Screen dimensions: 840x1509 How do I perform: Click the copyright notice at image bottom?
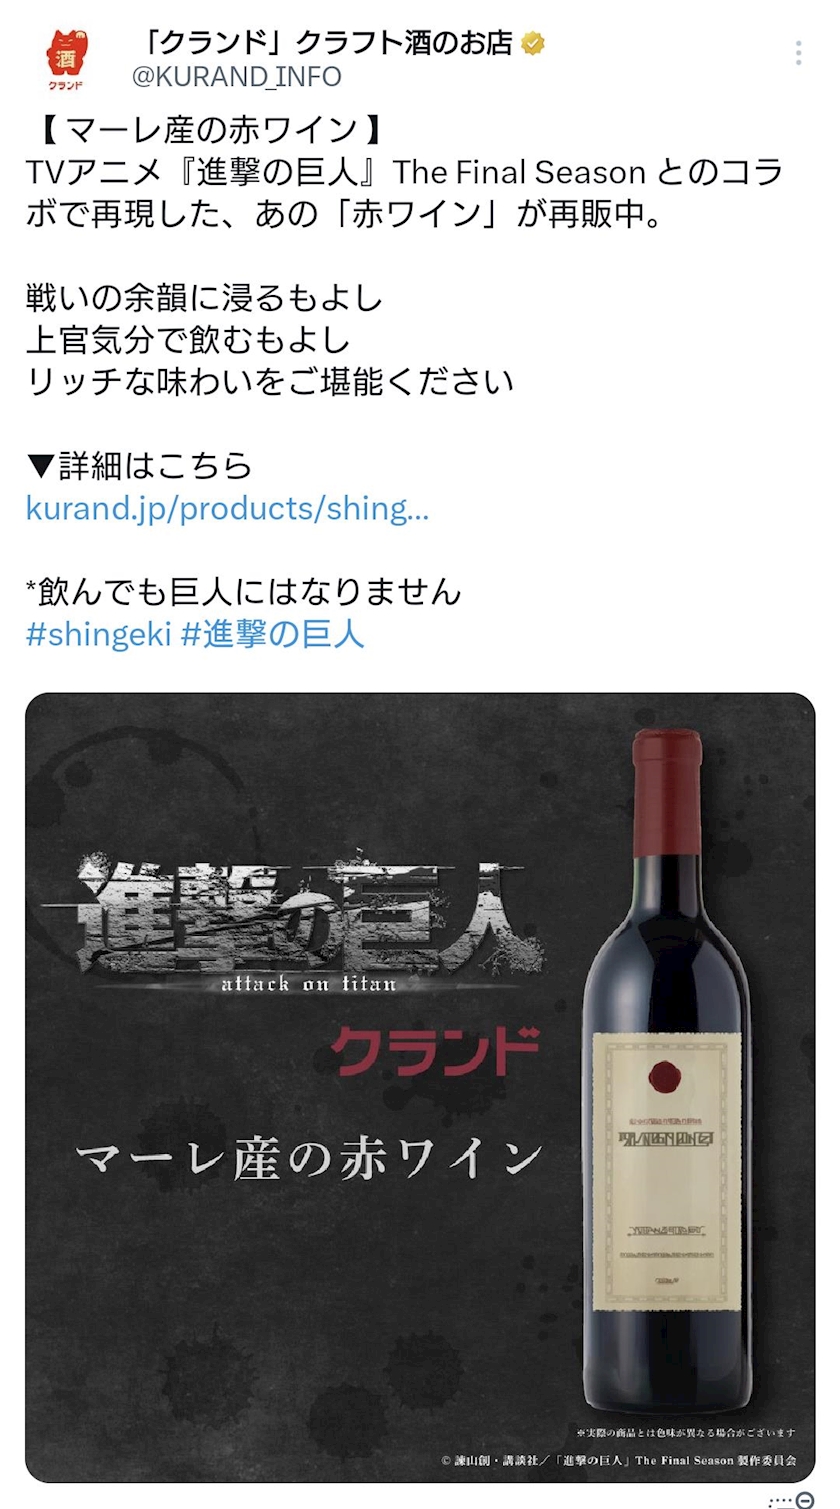coord(618,1460)
